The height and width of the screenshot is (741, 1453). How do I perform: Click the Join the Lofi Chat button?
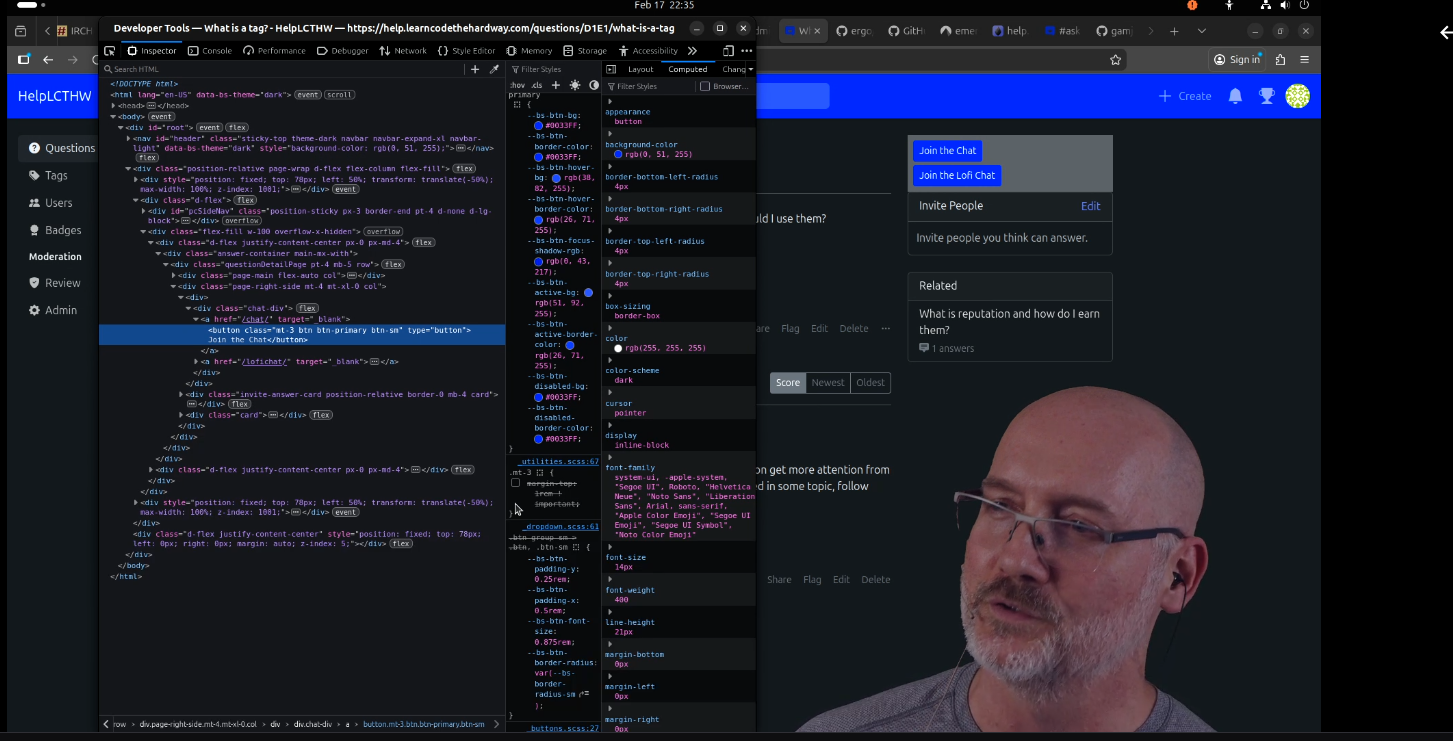pos(956,175)
